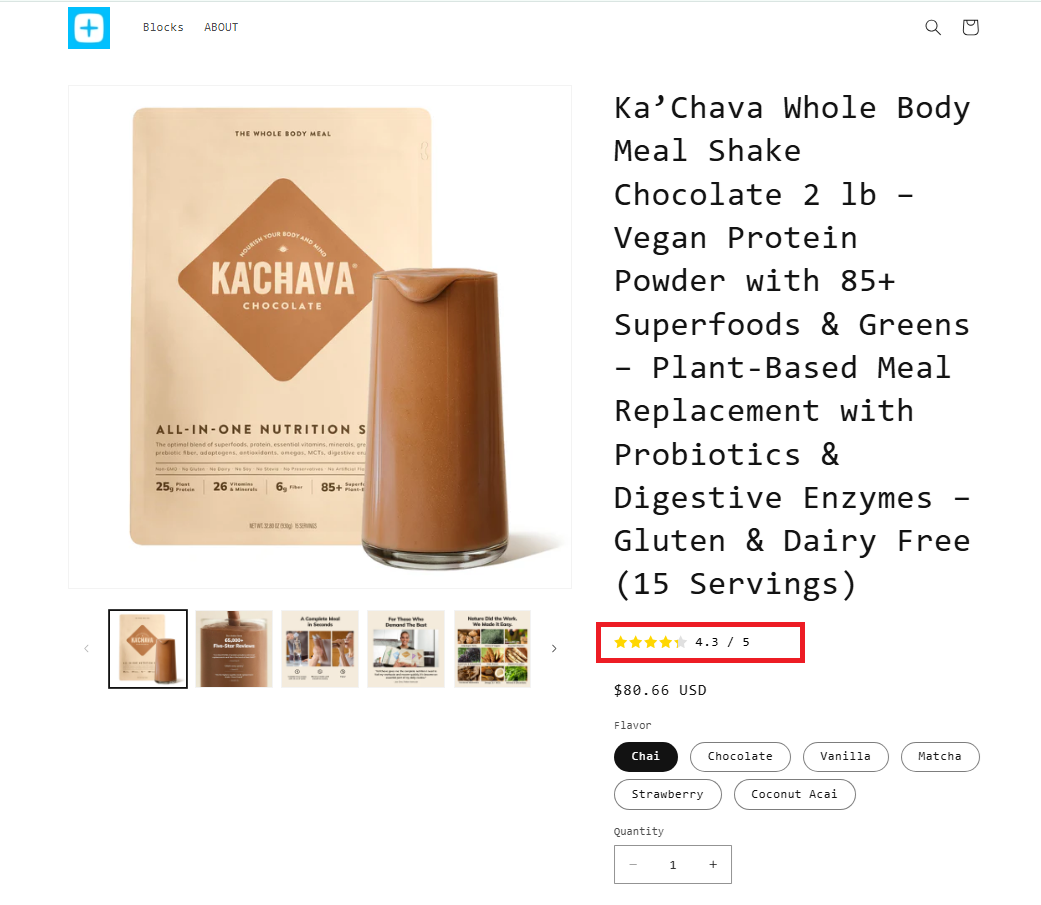This screenshot has width=1041, height=905.
Task: Select the Vanilla flavor option
Action: 845,756
